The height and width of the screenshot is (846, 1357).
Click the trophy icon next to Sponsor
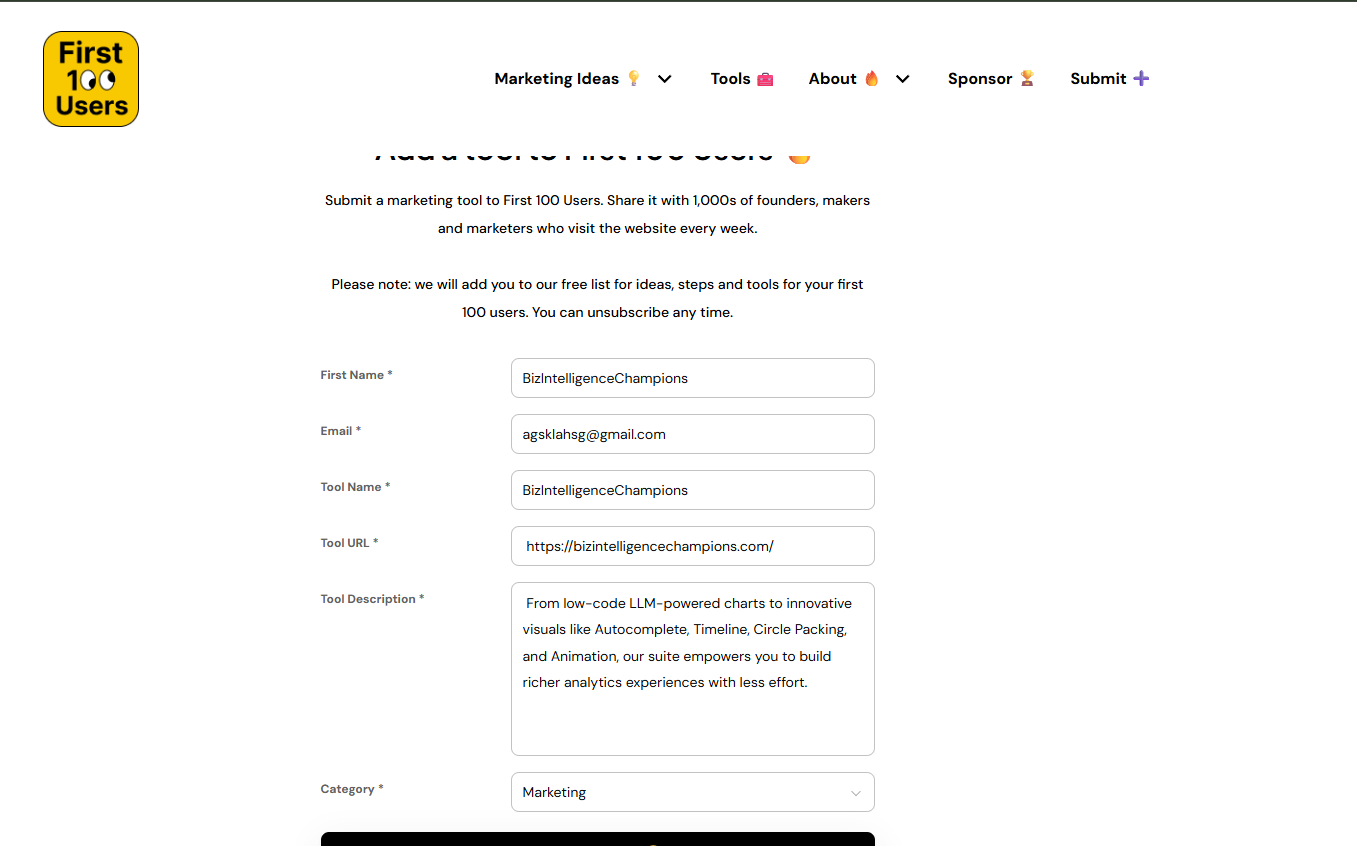(1027, 78)
